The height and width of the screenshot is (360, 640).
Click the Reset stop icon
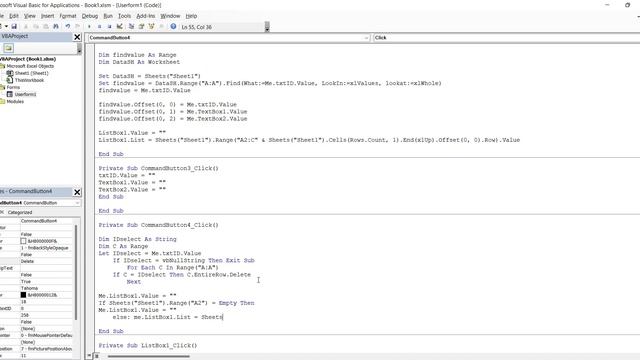point(109,27)
